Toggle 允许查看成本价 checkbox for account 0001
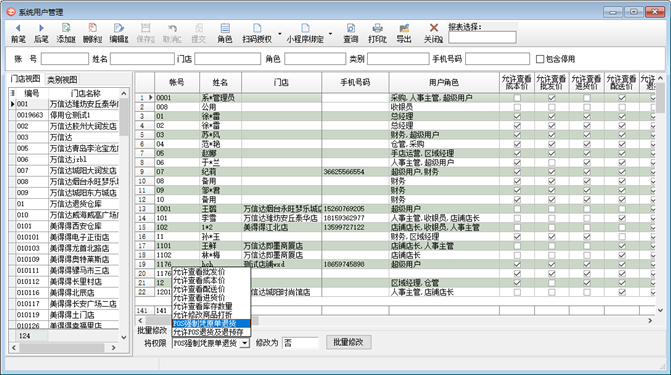This screenshot has width=671, height=375. (x=517, y=98)
